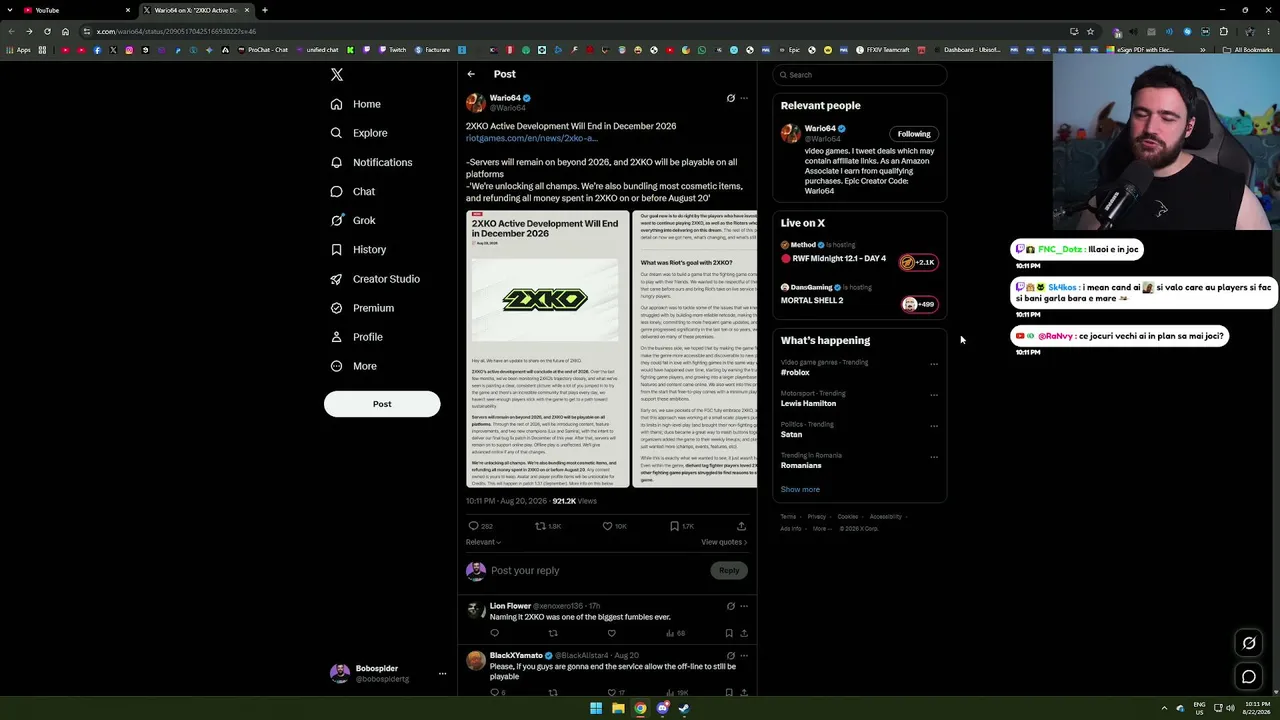This screenshot has width=1280, height=720.
Task: Click the Grok icon on Wario64's post
Action: click(x=730, y=98)
